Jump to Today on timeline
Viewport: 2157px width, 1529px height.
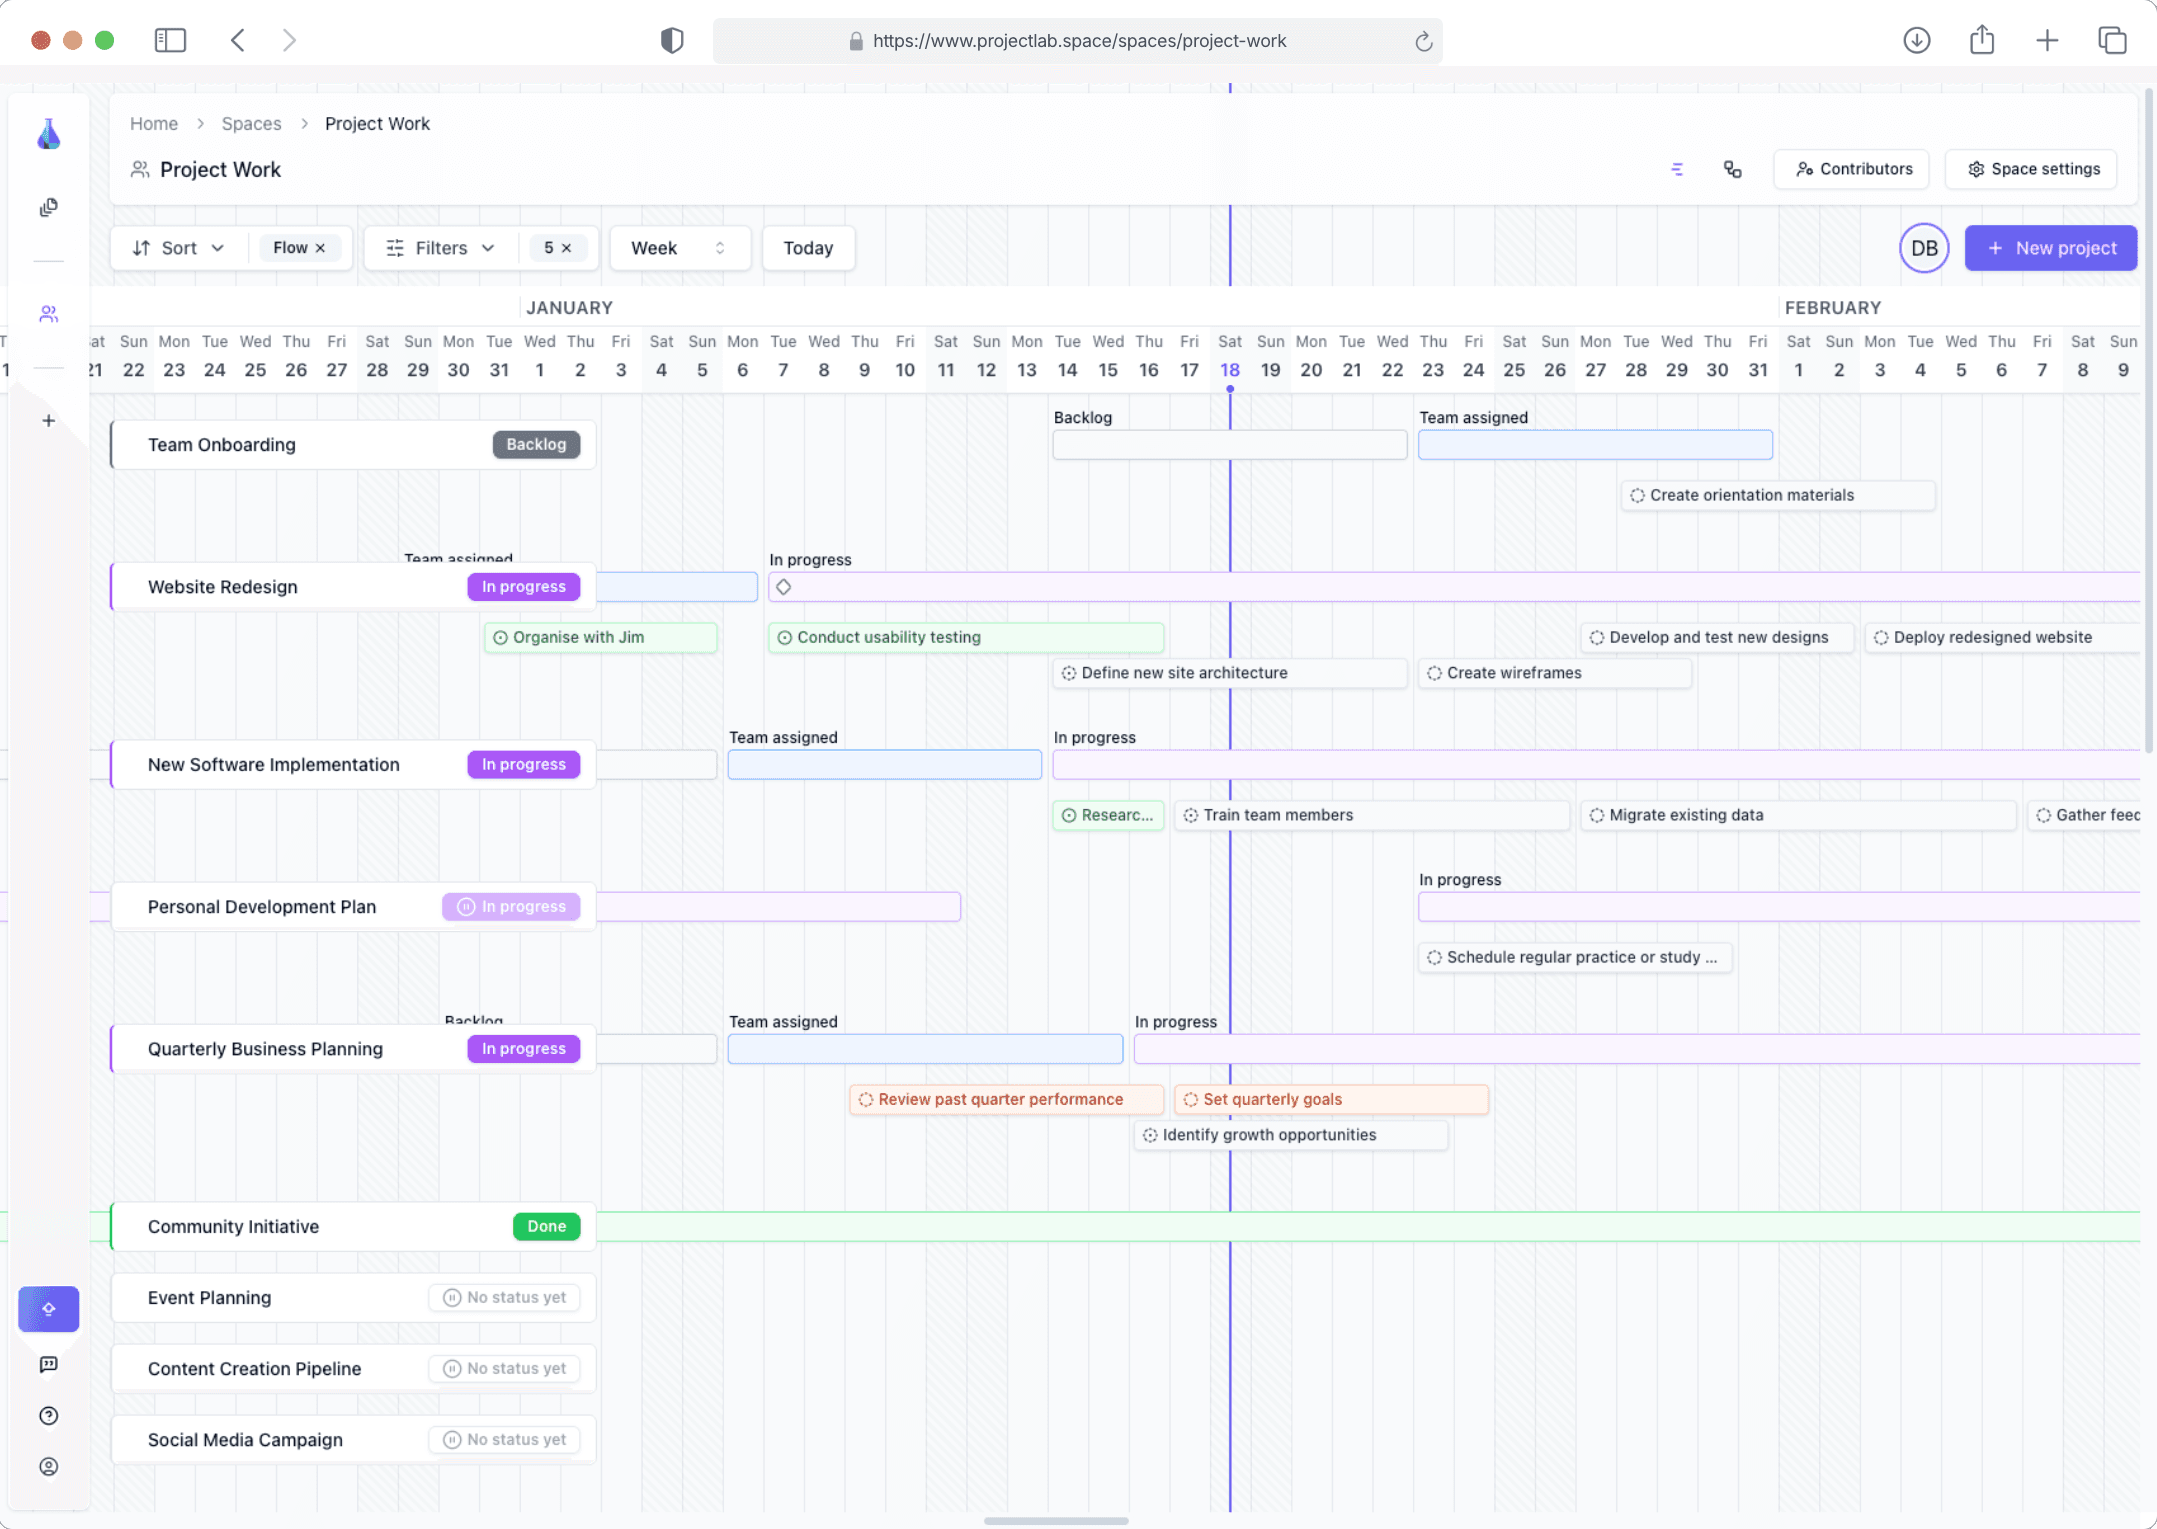point(808,248)
